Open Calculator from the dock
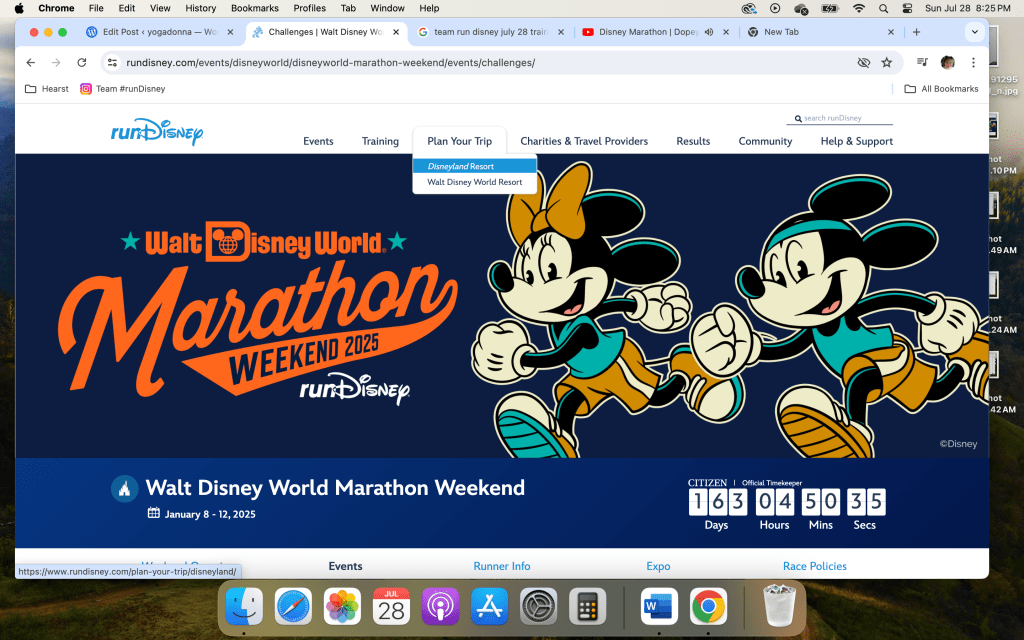The width and height of the screenshot is (1024, 640). (x=588, y=607)
